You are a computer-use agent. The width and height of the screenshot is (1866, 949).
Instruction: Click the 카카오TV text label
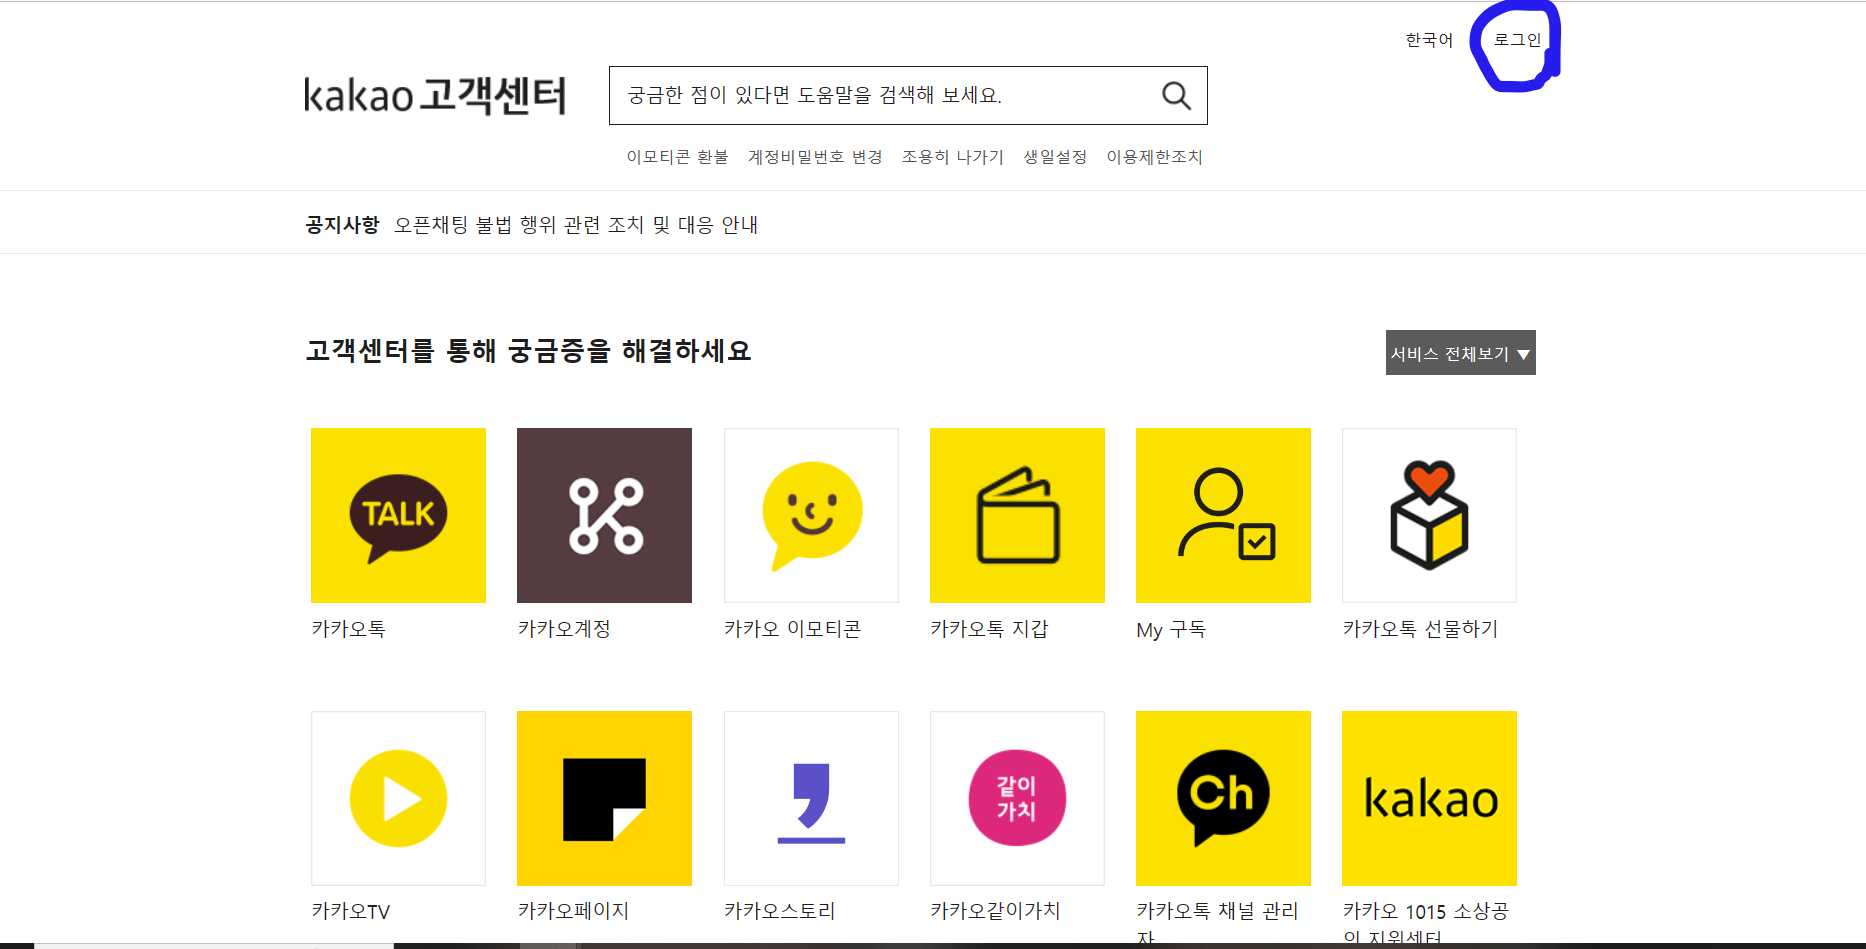[x=350, y=912]
